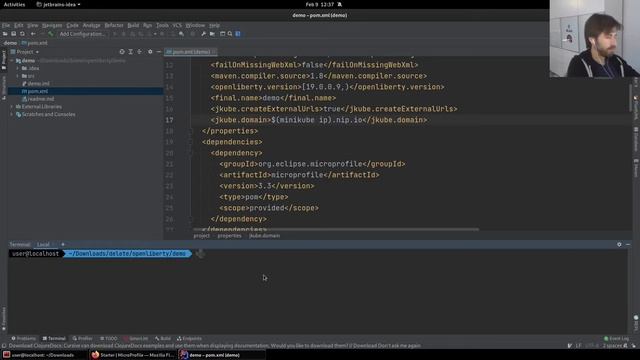
Task: Click the 2 spaces indent status entry
Action: 612,346
